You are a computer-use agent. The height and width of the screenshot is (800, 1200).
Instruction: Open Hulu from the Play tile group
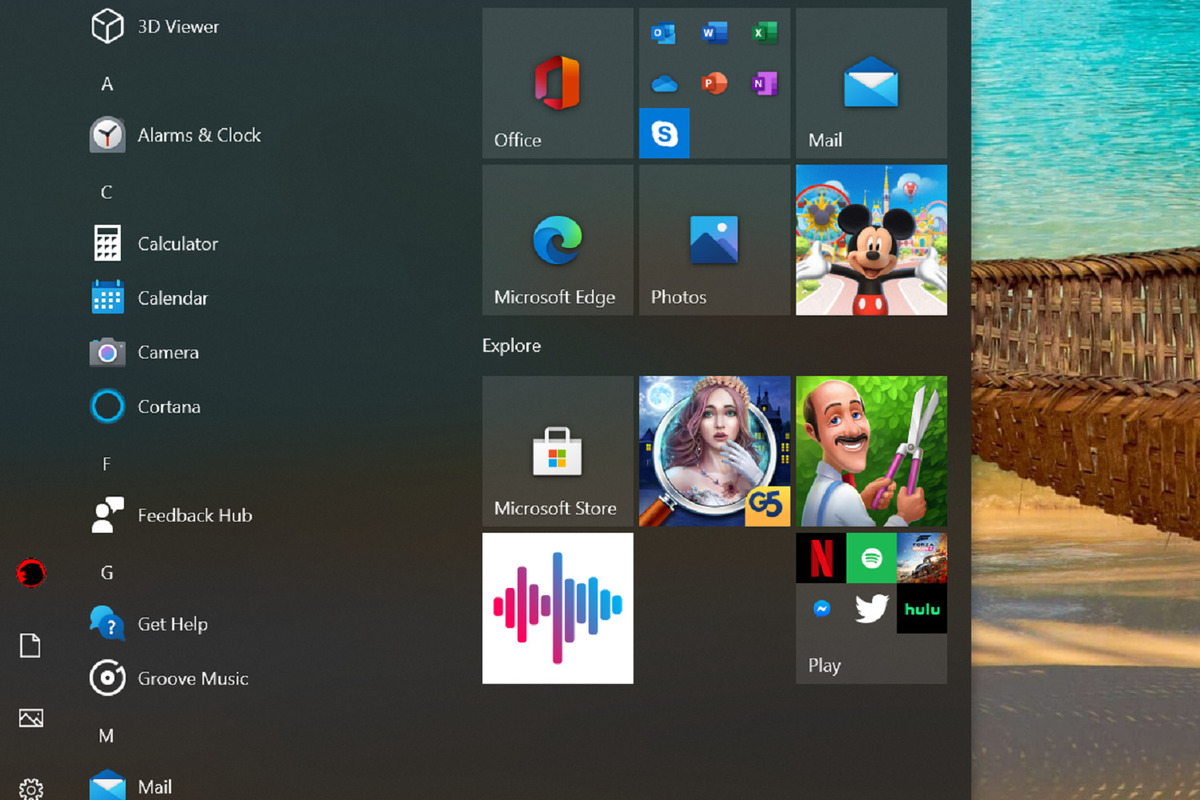click(x=921, y=608)
